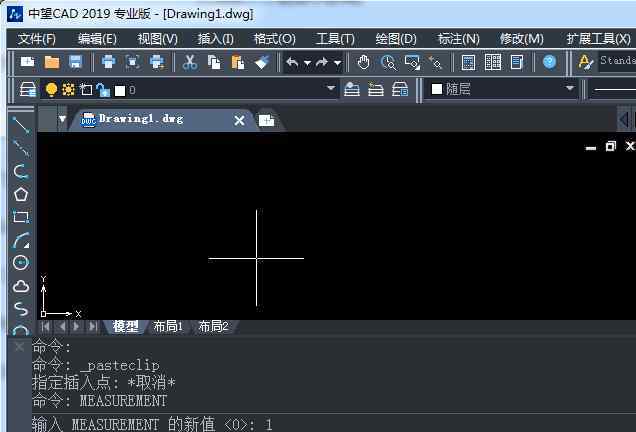This screenshot has height=432, width=636.
Task: Open the Layer States Manager icon
Action: tap(400, 89)
